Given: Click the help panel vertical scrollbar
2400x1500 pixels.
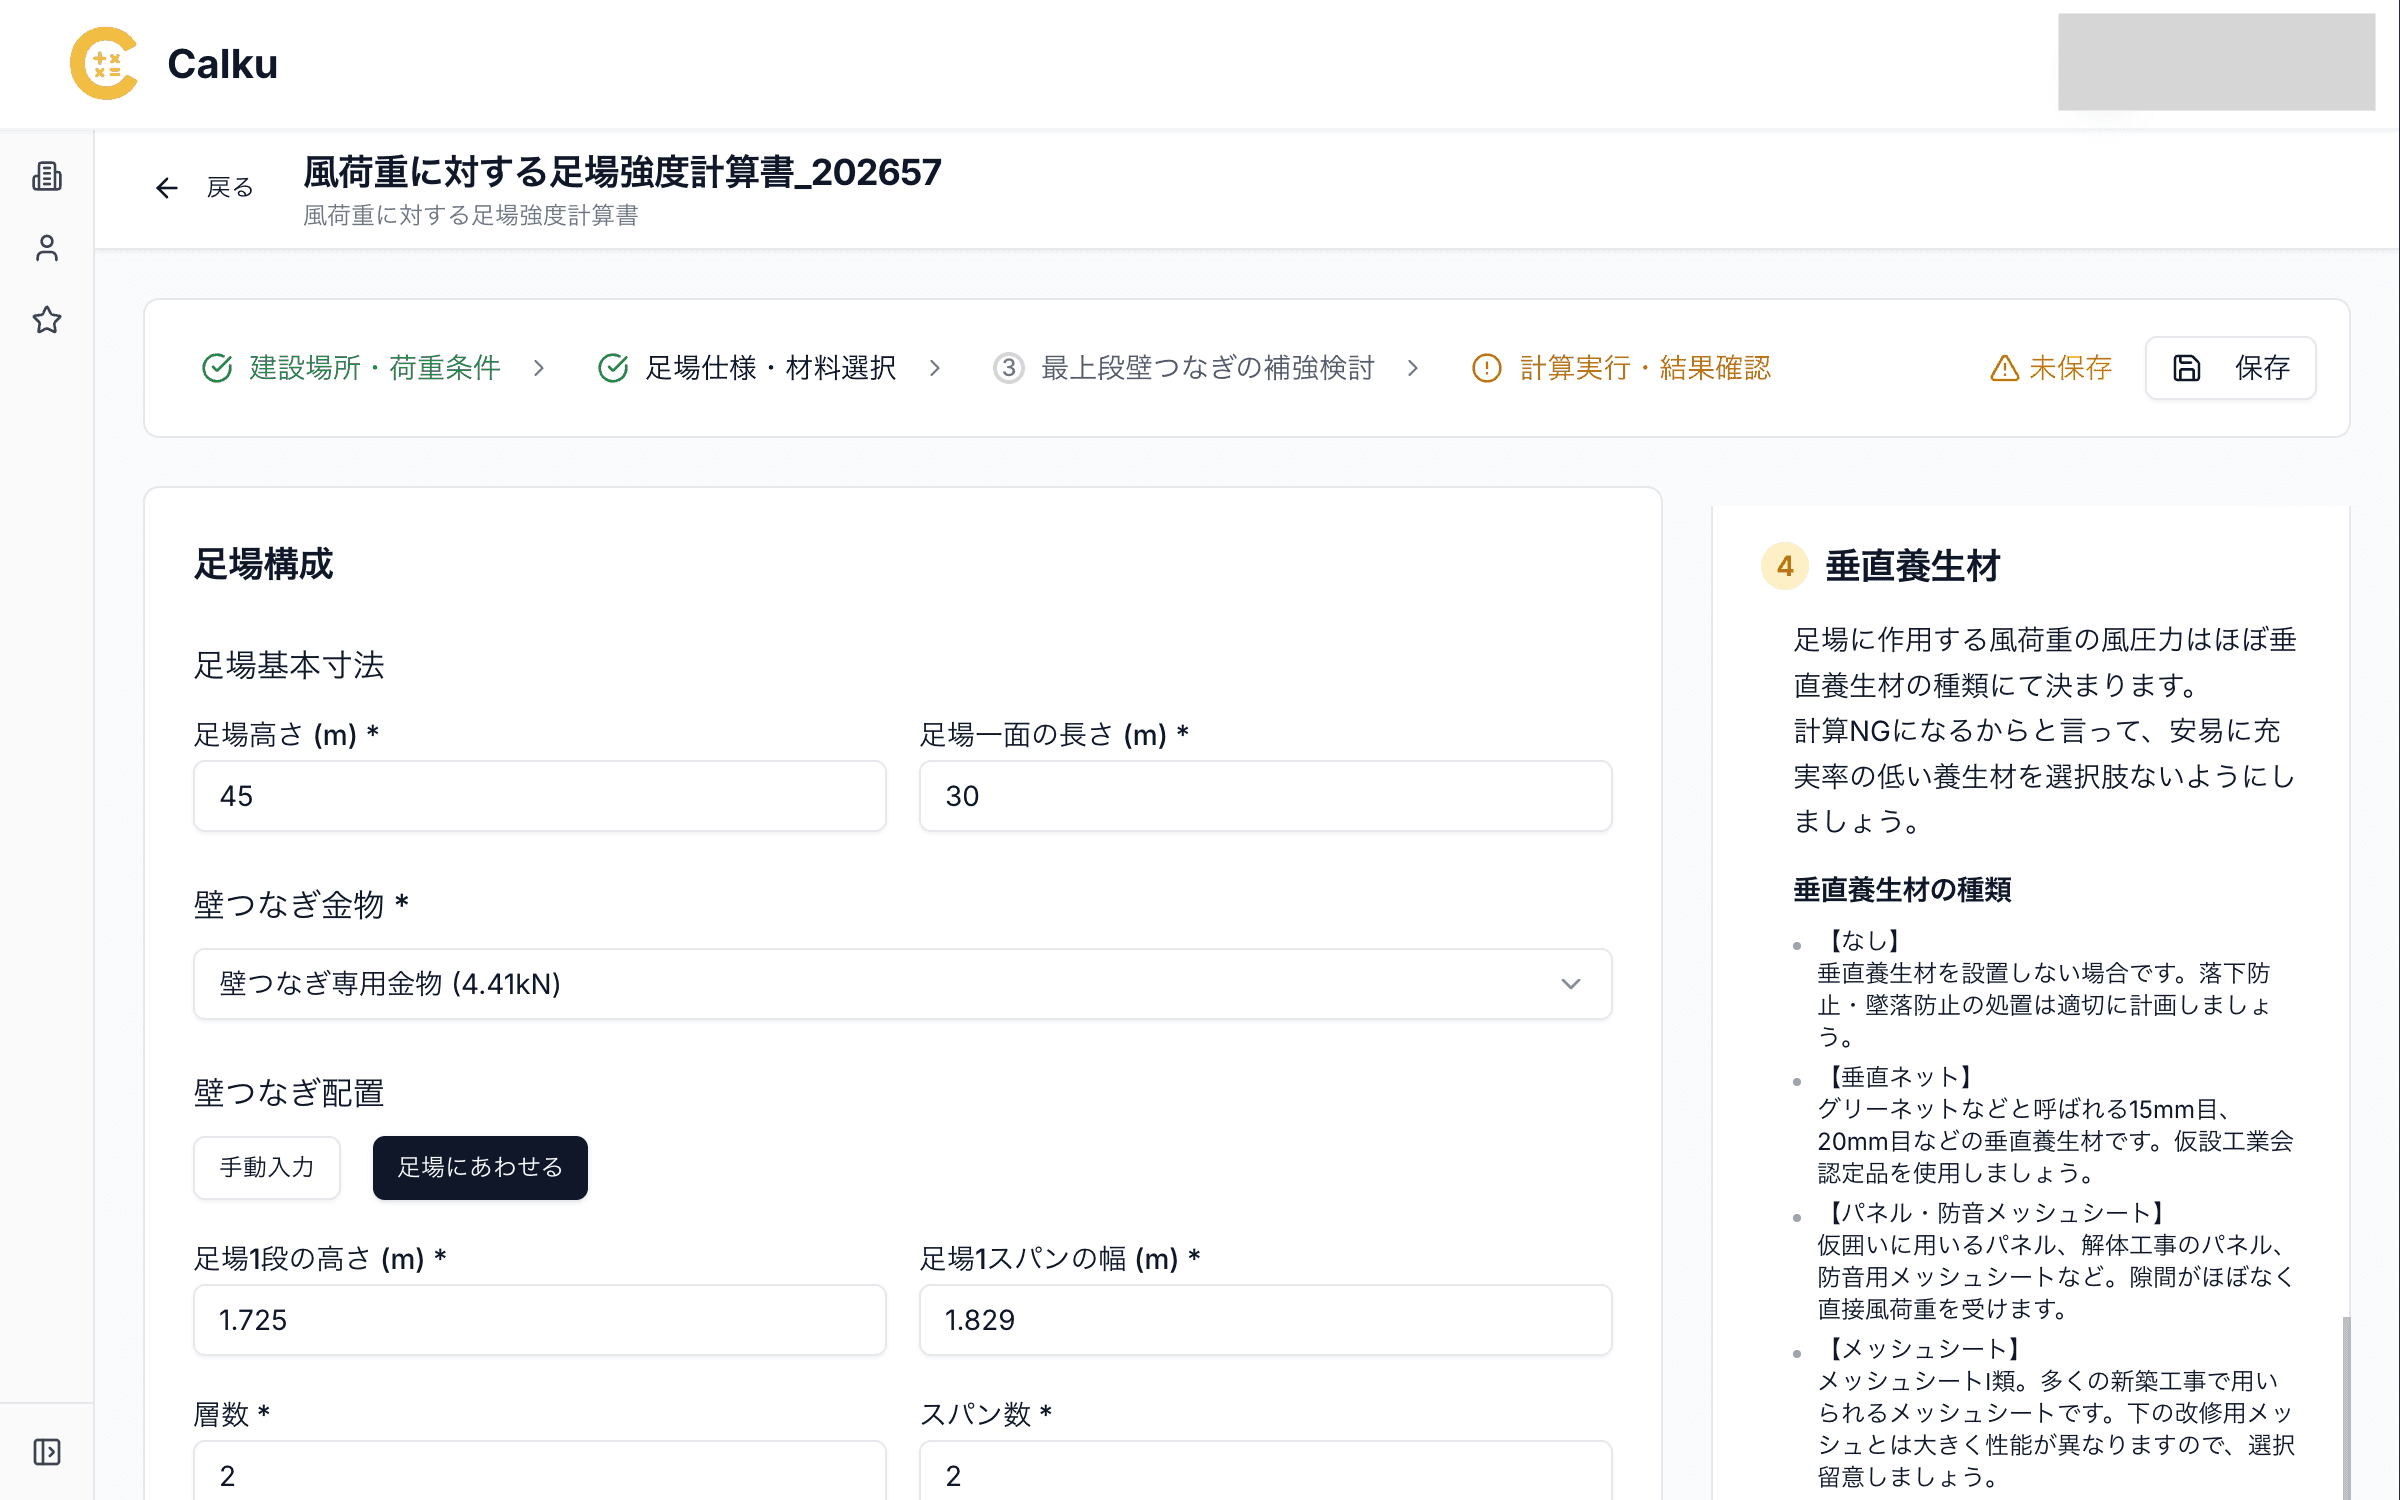Looking at the screenshot, I should click(2346, 1407).
